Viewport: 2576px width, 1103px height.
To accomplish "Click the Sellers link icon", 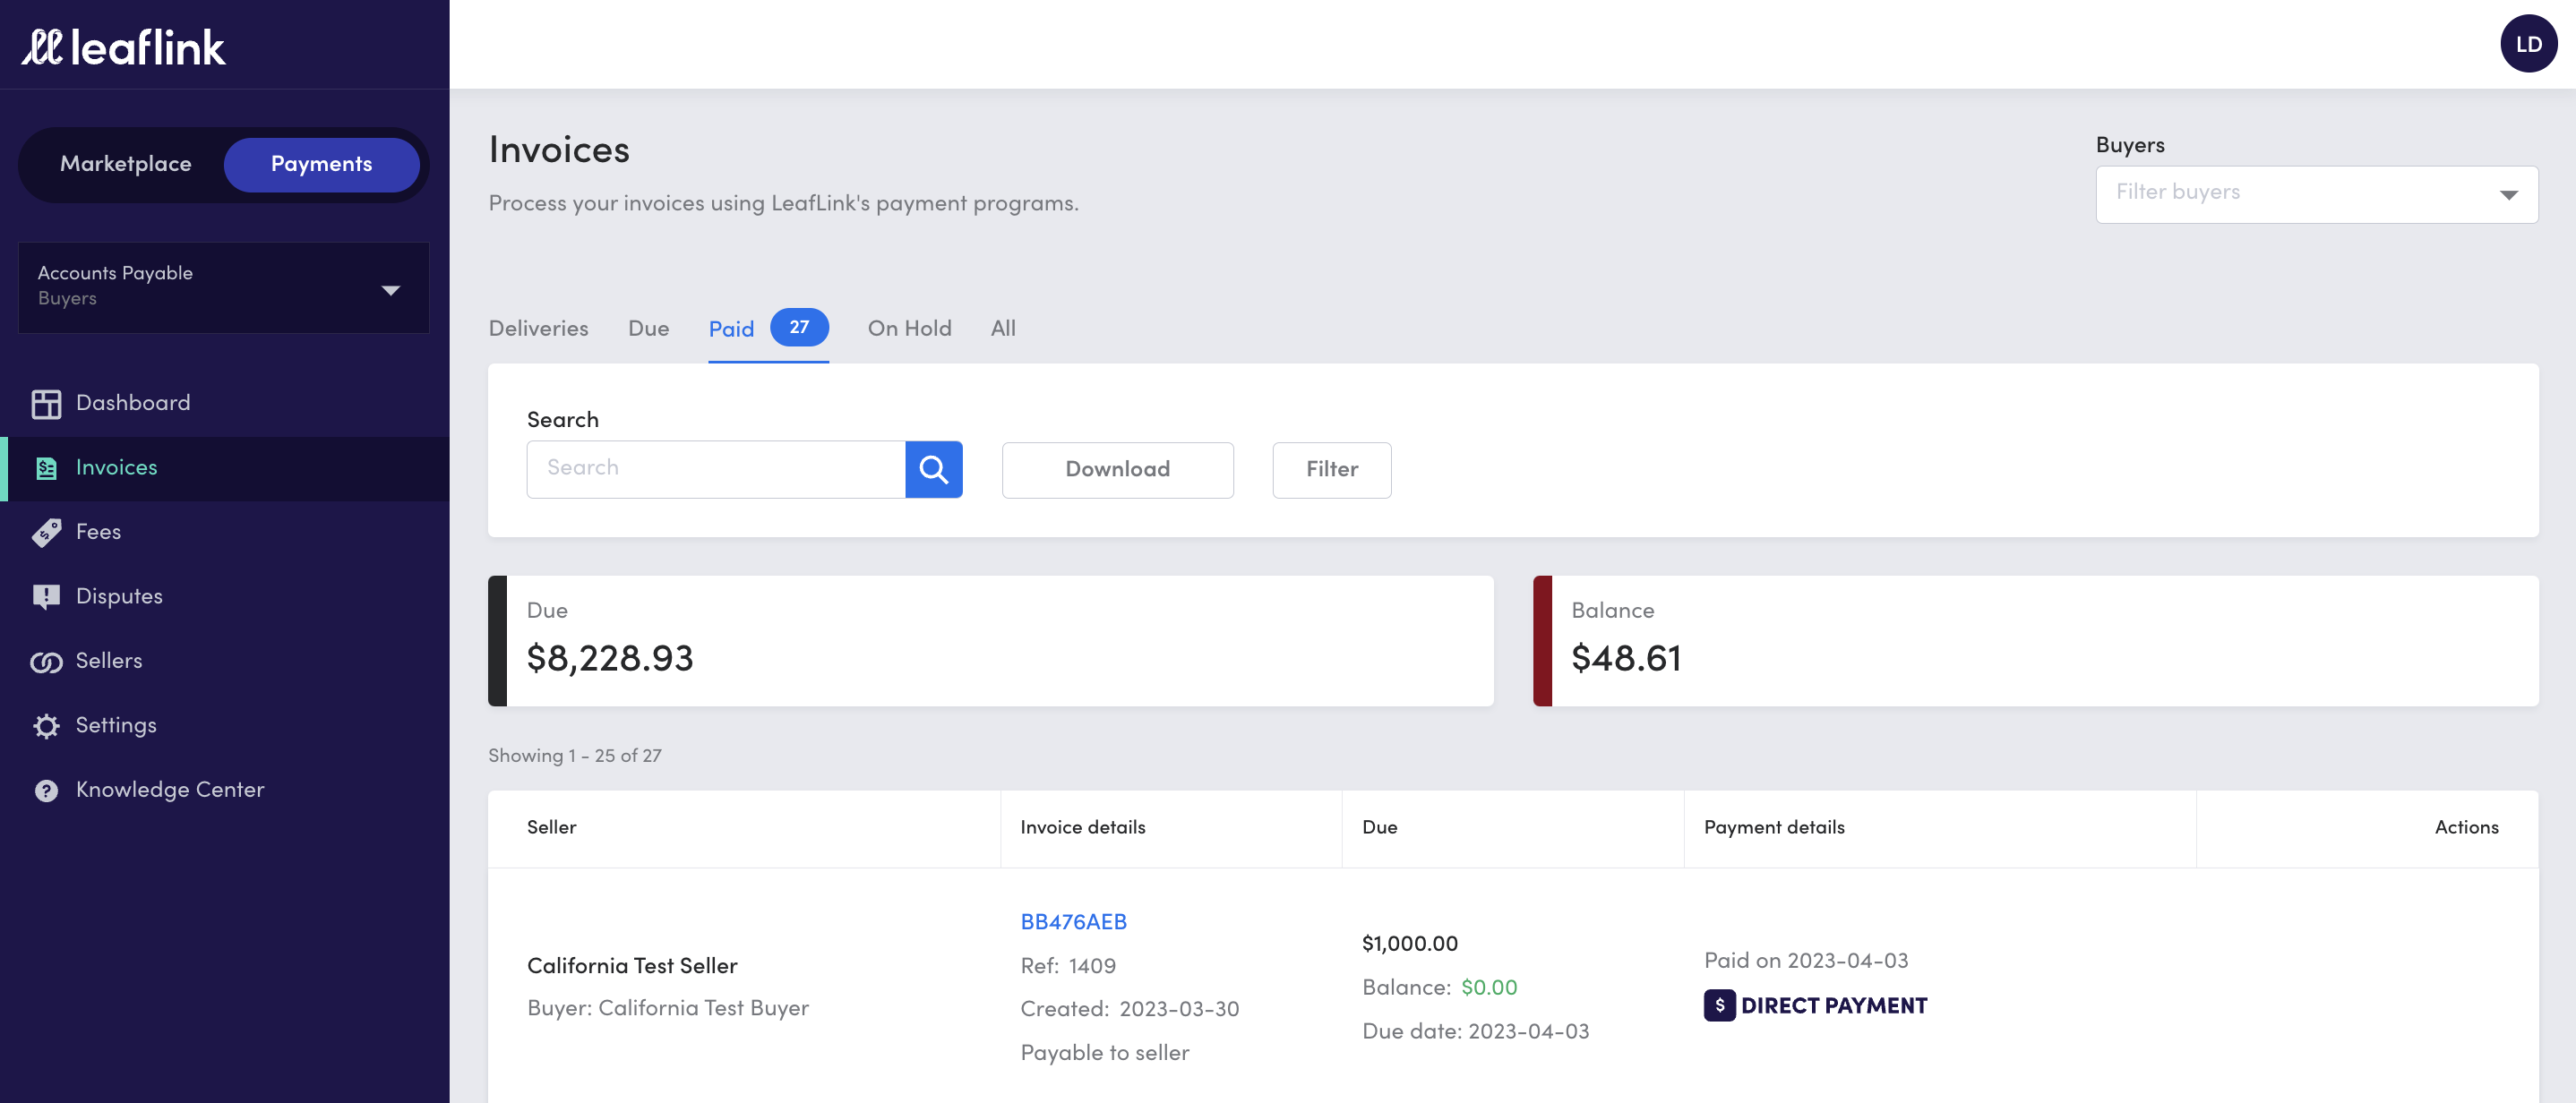I will click(x=46, y=661).
